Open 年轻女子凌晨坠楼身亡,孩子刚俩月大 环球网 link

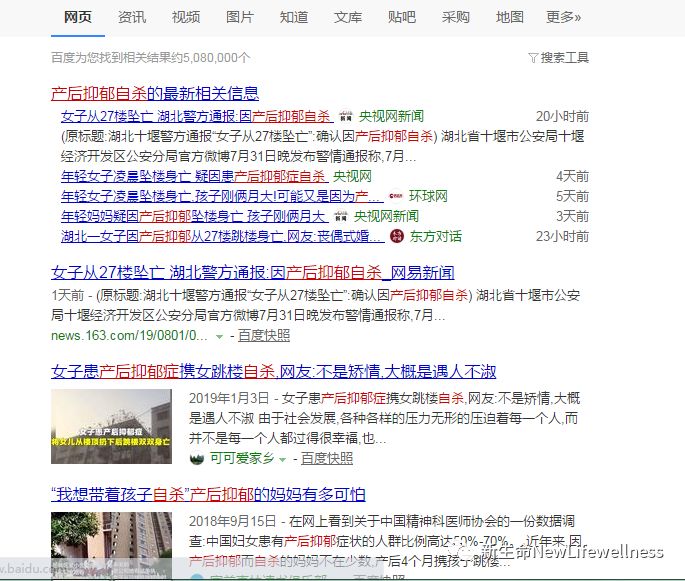(222, 197)
